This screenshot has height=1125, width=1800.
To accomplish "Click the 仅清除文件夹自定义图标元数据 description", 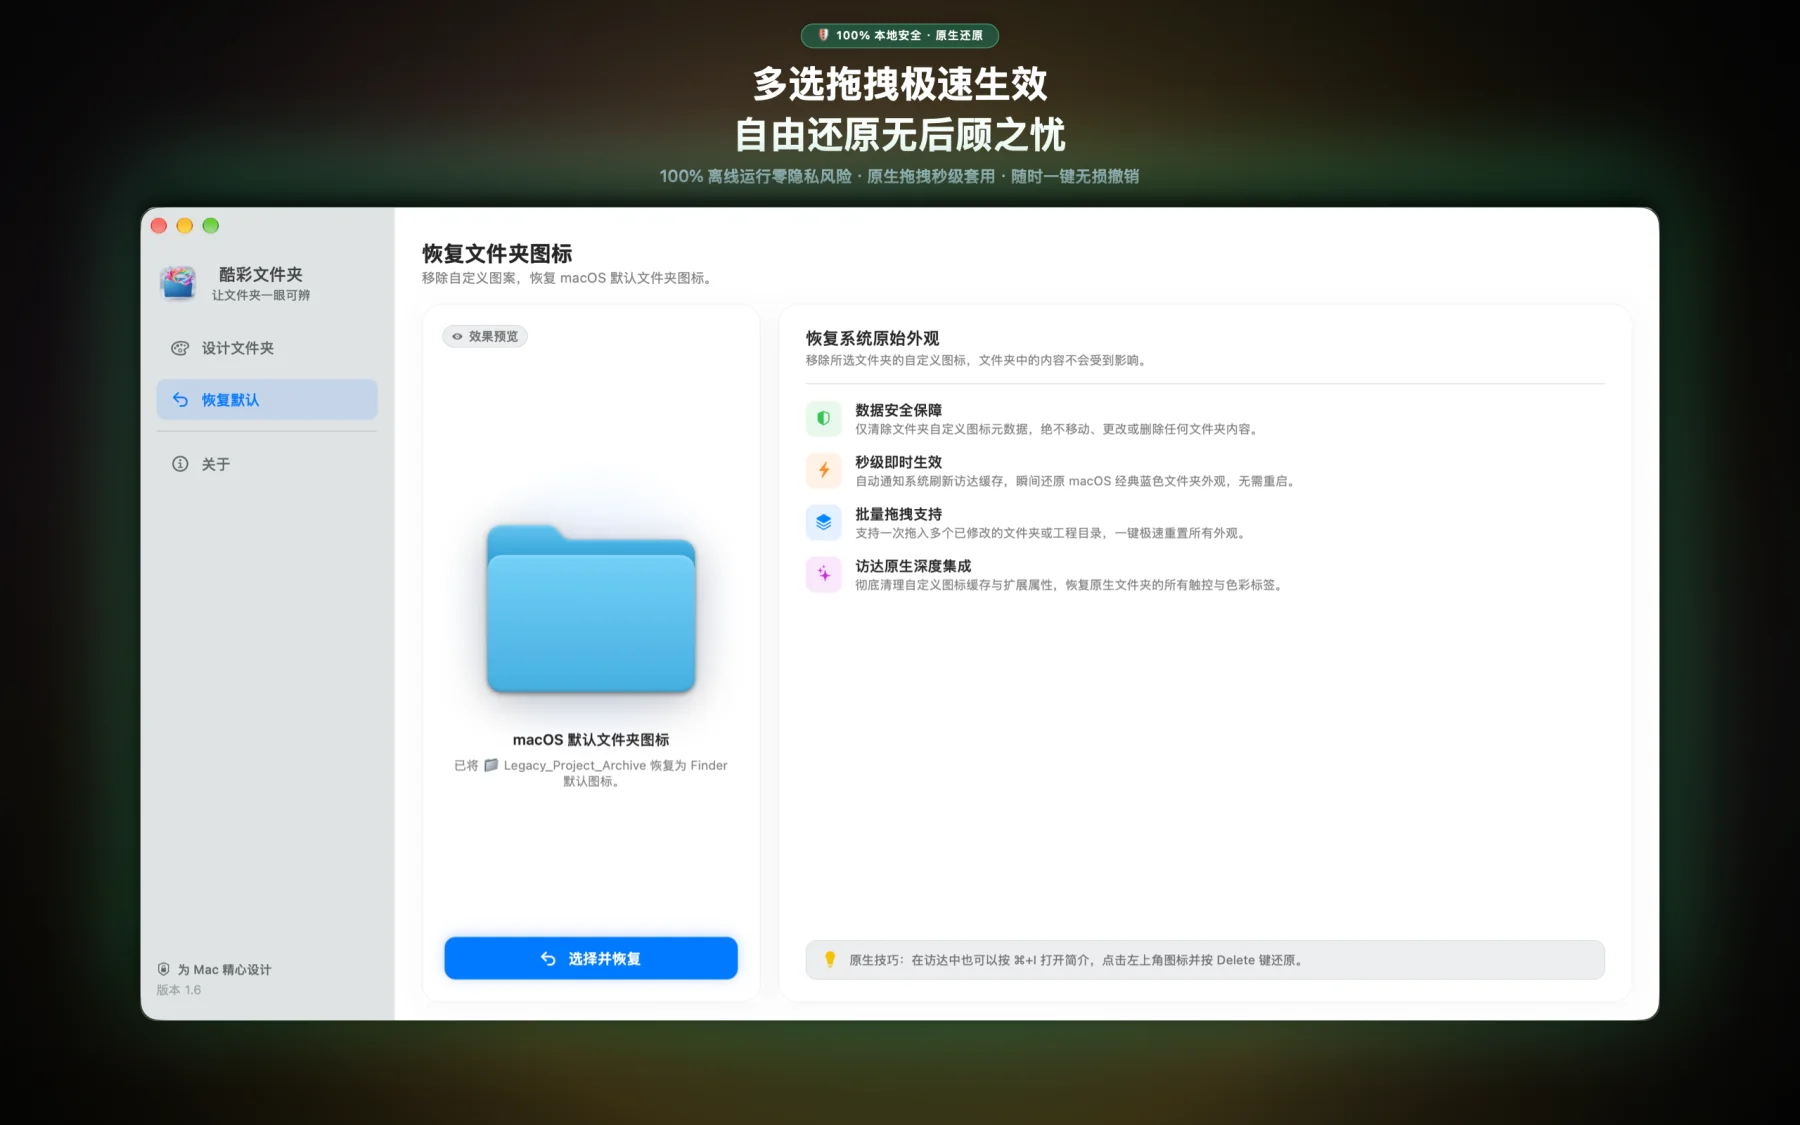I will click(1058, 429).
